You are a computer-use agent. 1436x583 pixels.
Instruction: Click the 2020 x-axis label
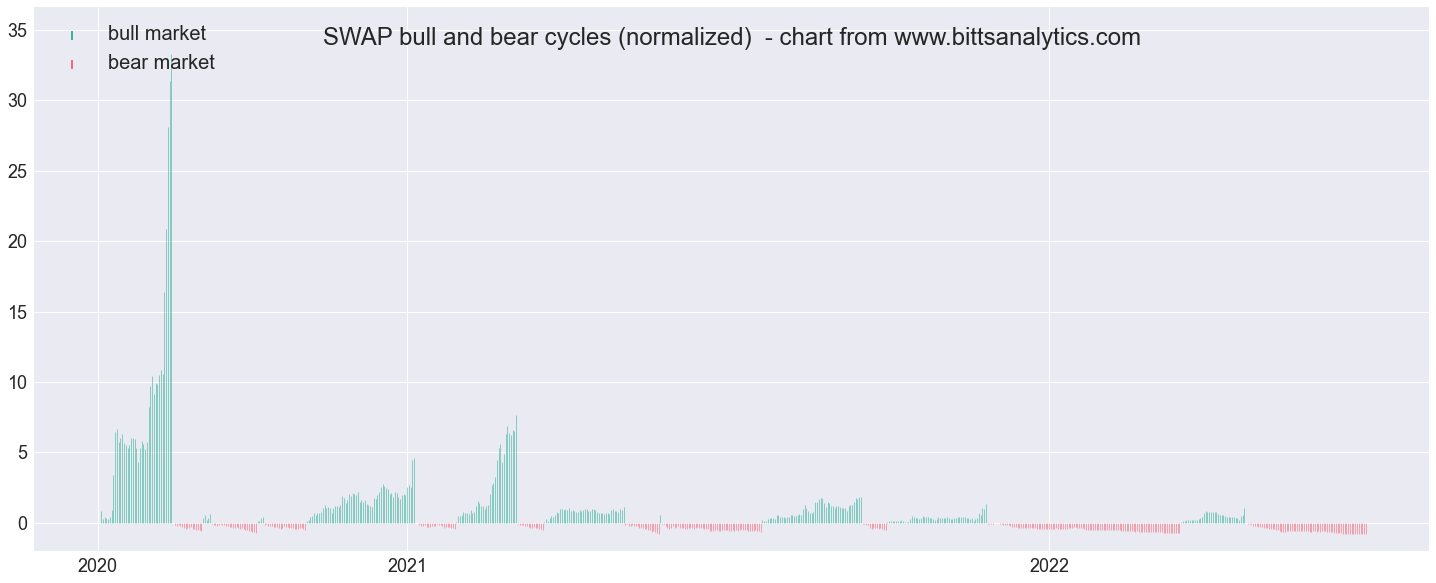point(98,565)
